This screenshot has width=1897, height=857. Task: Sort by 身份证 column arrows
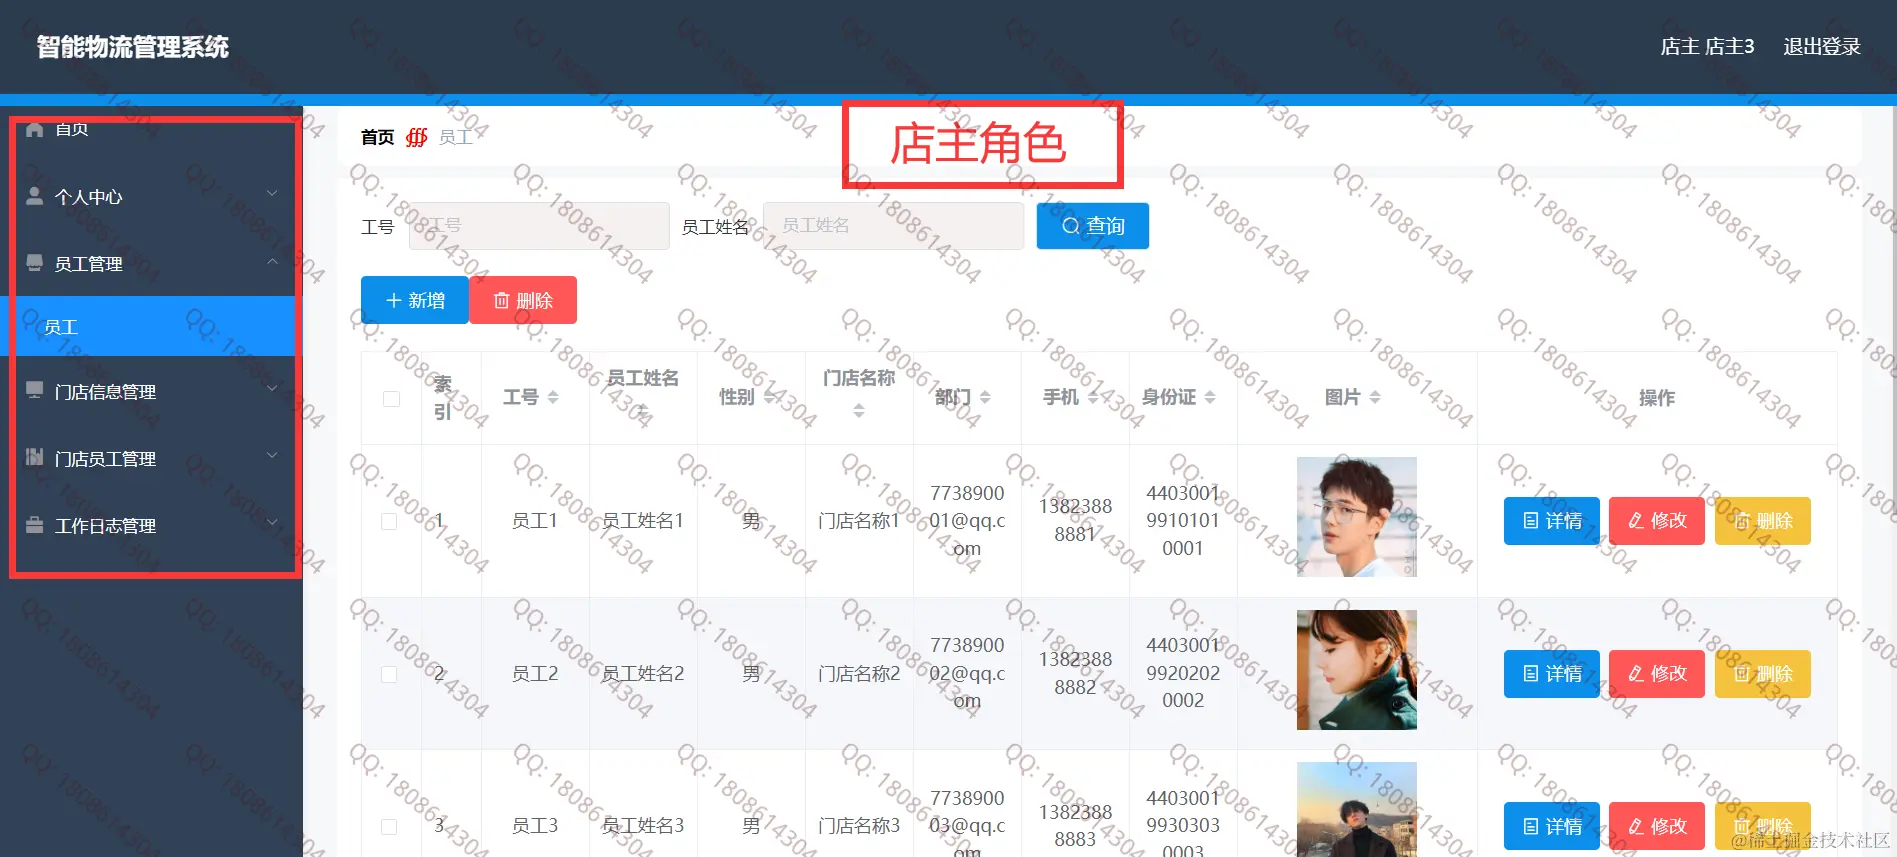pos(1210,398)
